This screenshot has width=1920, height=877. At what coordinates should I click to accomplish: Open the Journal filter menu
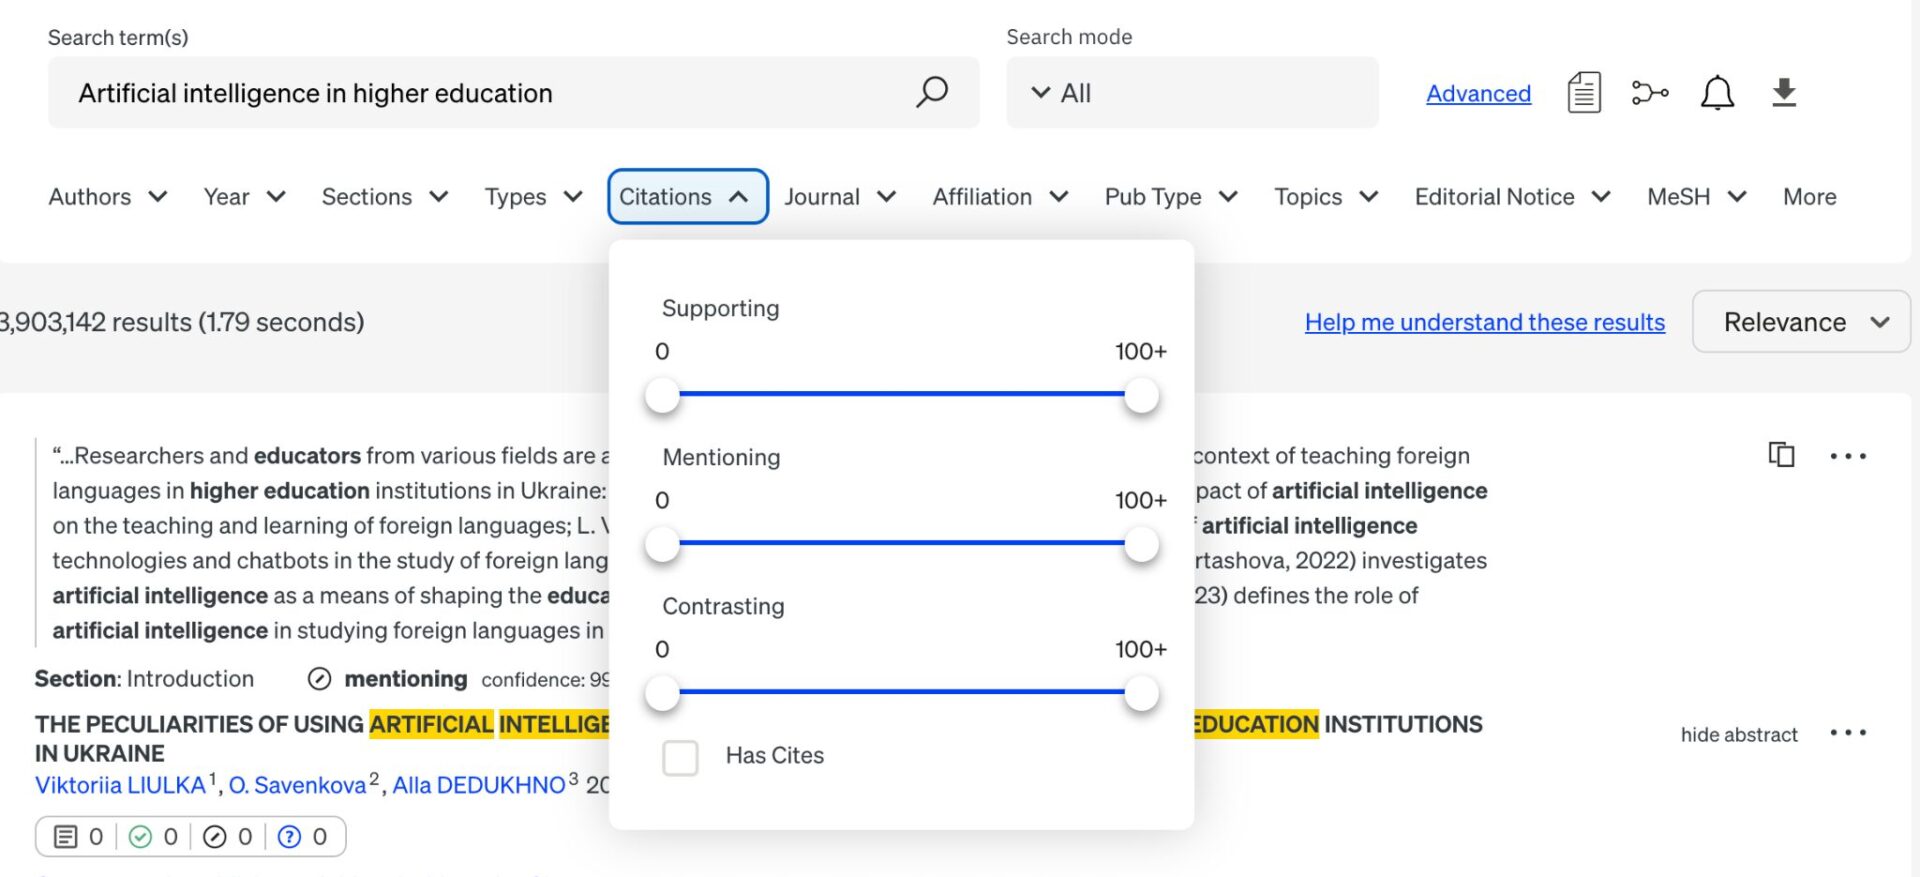tap(839, 197)
